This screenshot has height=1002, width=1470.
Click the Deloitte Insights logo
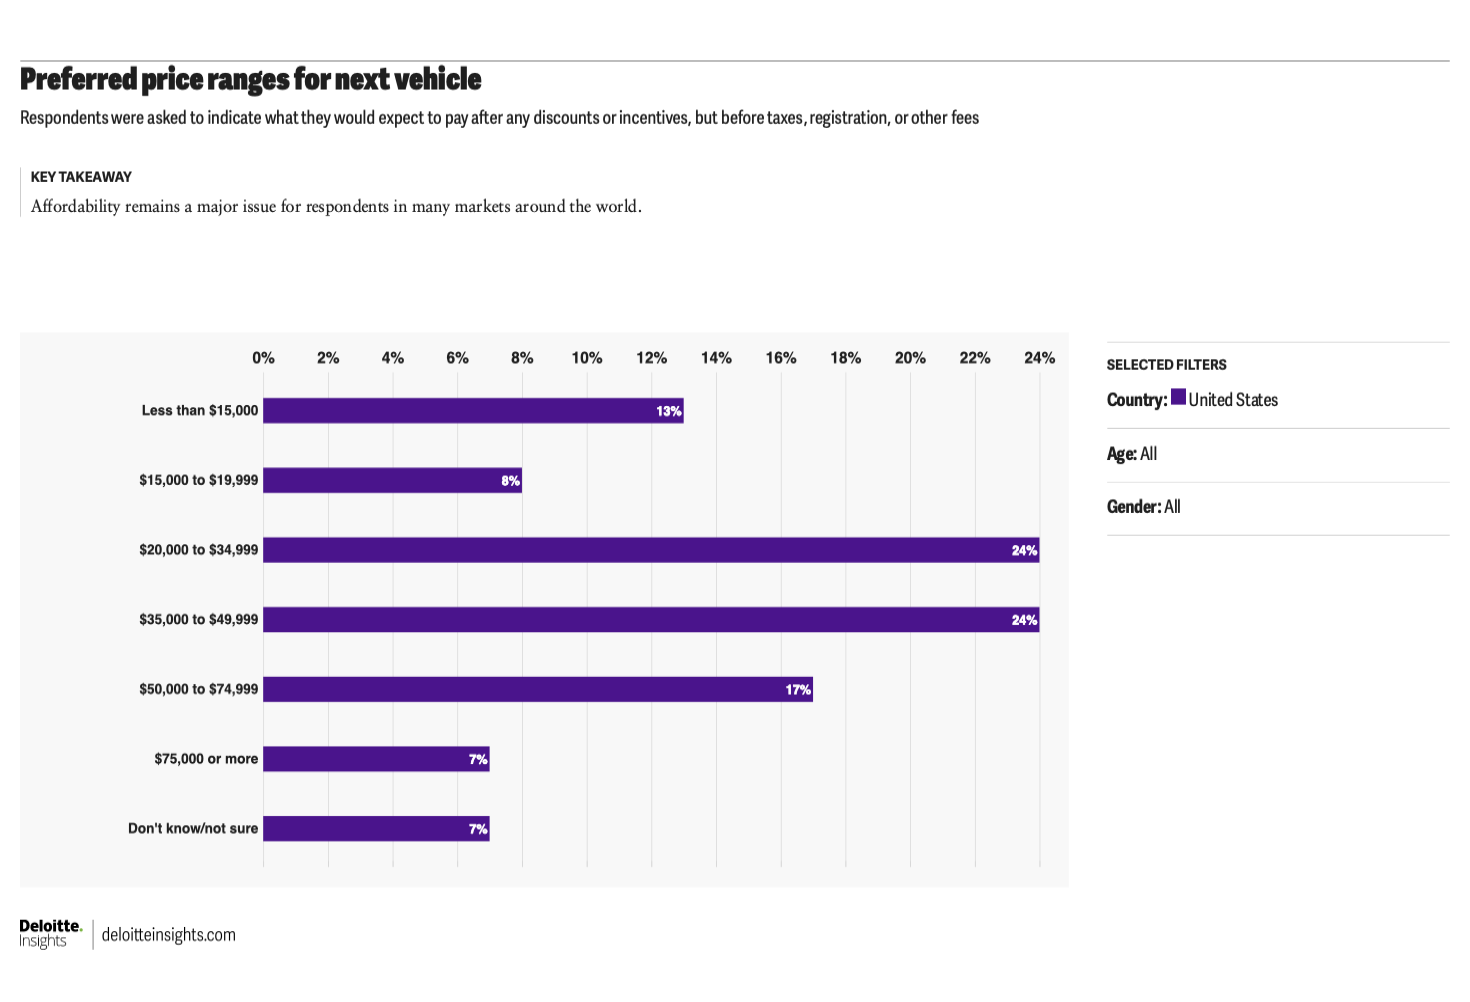(x=50, y=933)
